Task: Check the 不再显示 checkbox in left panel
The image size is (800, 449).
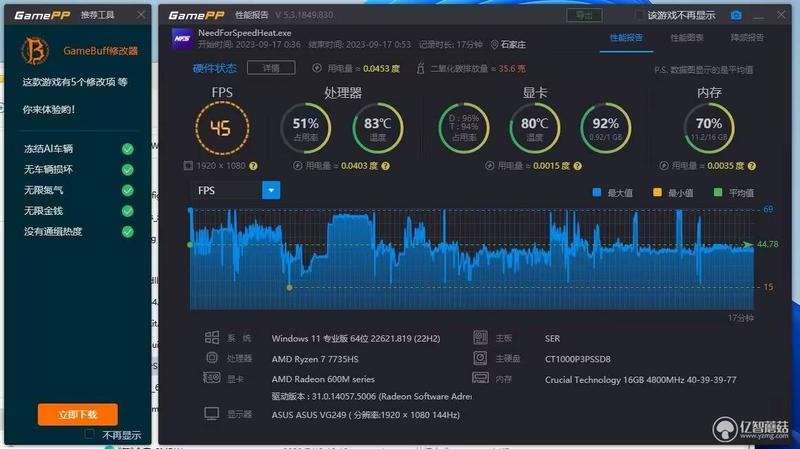Action: (x=89, y=434)
